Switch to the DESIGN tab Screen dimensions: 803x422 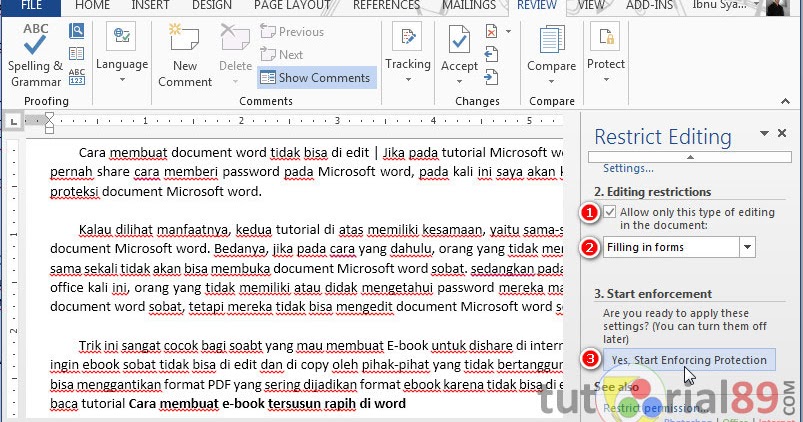pyautogui.click(x=212, y=6)
